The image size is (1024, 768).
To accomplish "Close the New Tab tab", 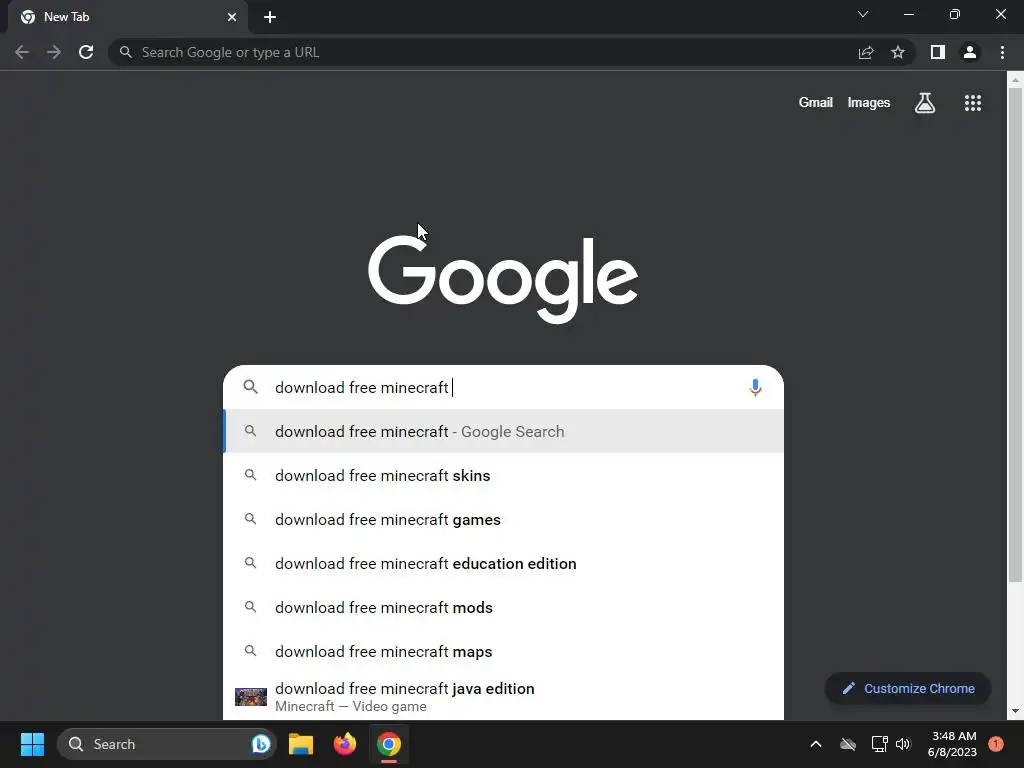I will click(x=232, y=17).
